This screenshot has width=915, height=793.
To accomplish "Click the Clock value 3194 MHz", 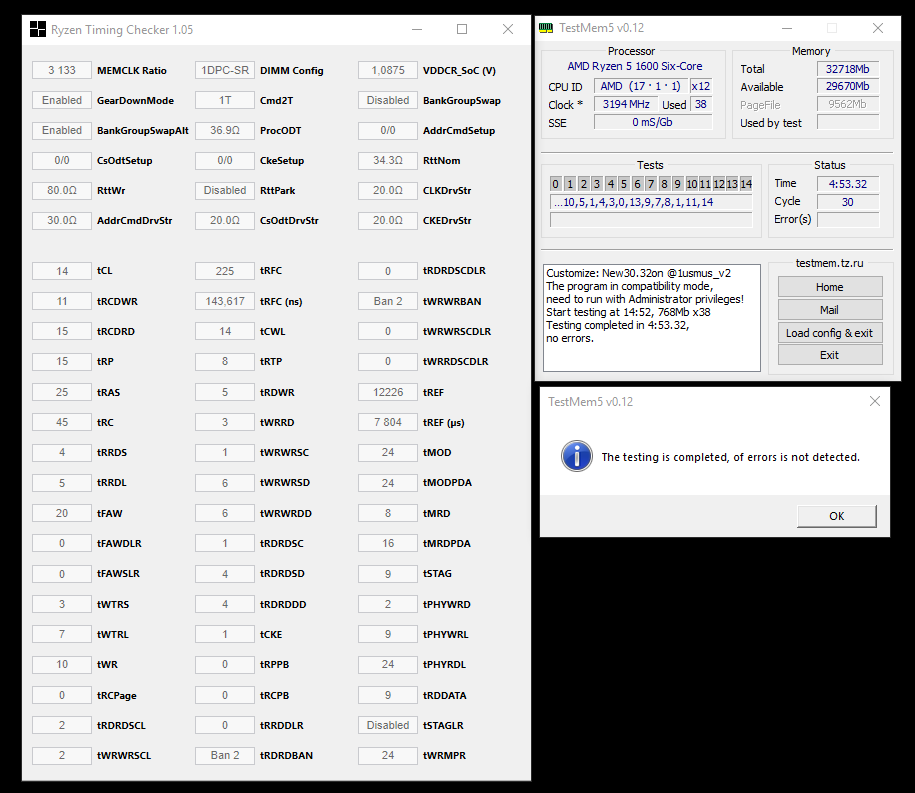I will (x=626, y=104).
